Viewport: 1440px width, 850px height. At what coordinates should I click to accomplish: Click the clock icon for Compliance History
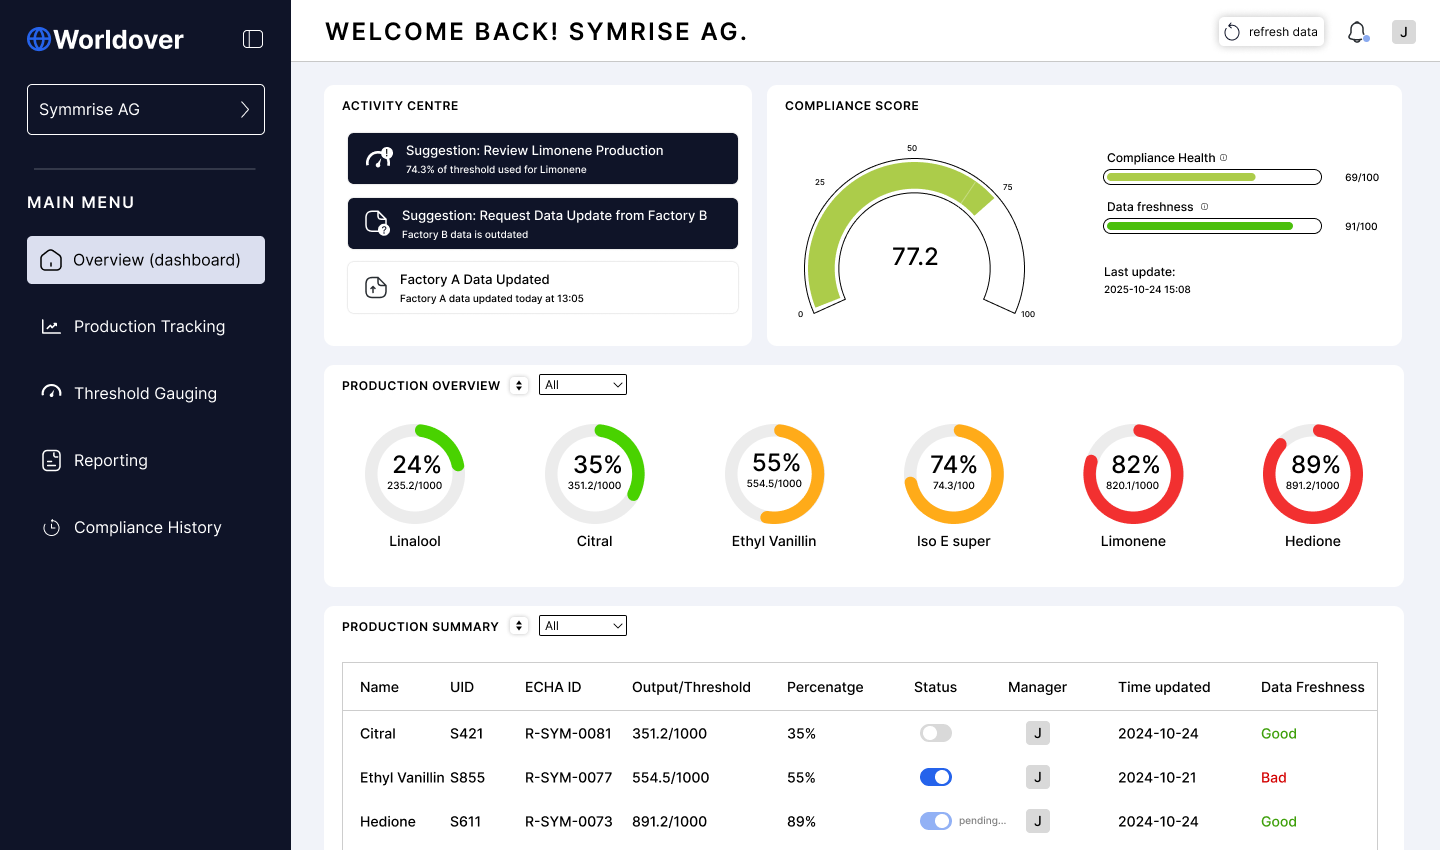click(x=51, y=527)
